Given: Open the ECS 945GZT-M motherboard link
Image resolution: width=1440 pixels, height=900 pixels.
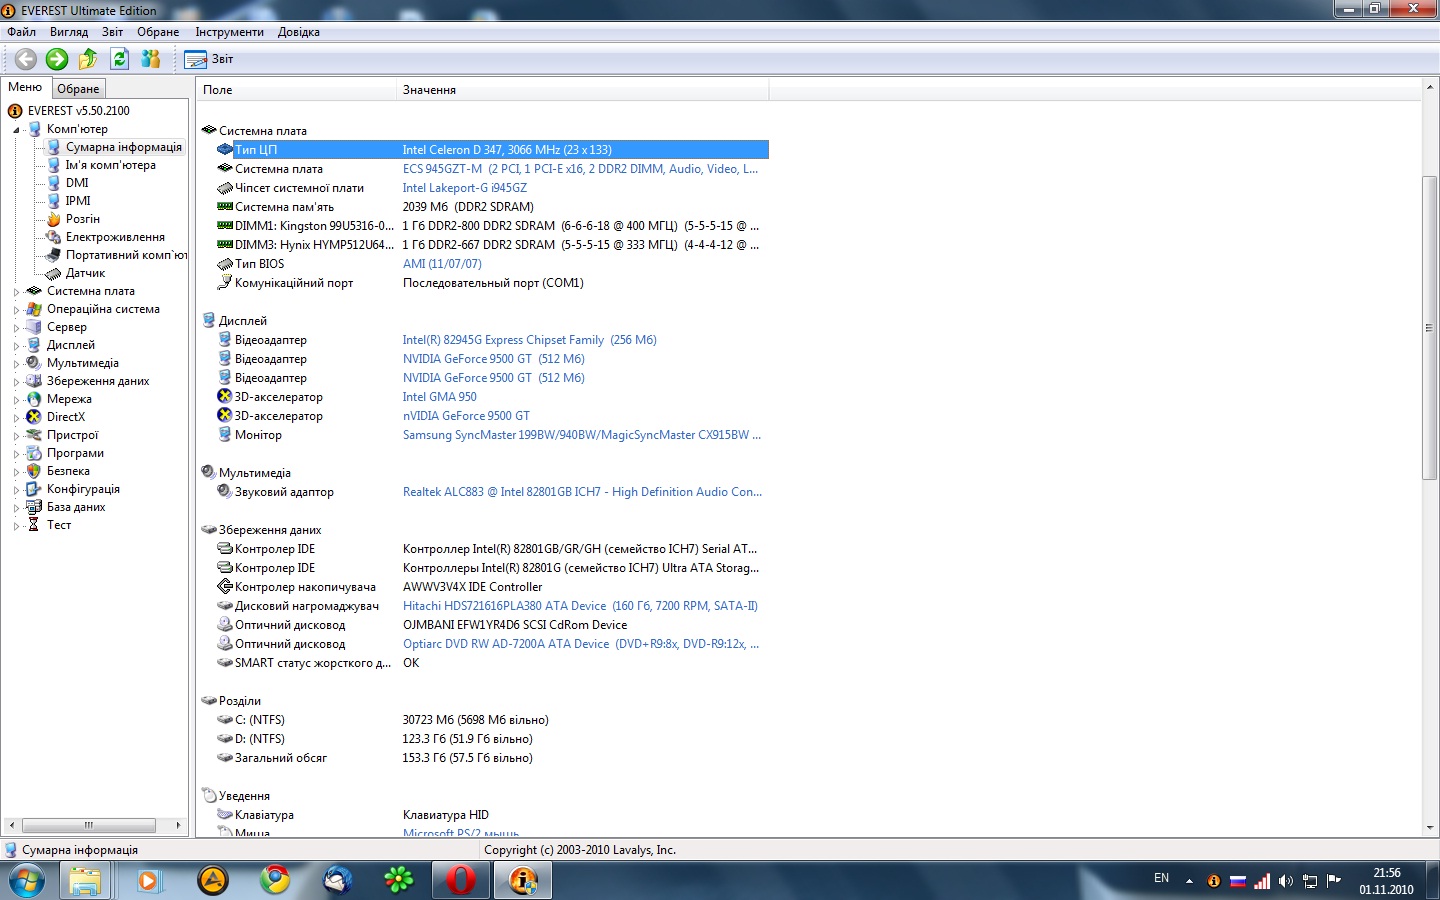Looking at the screenshot, I should 580,169.
